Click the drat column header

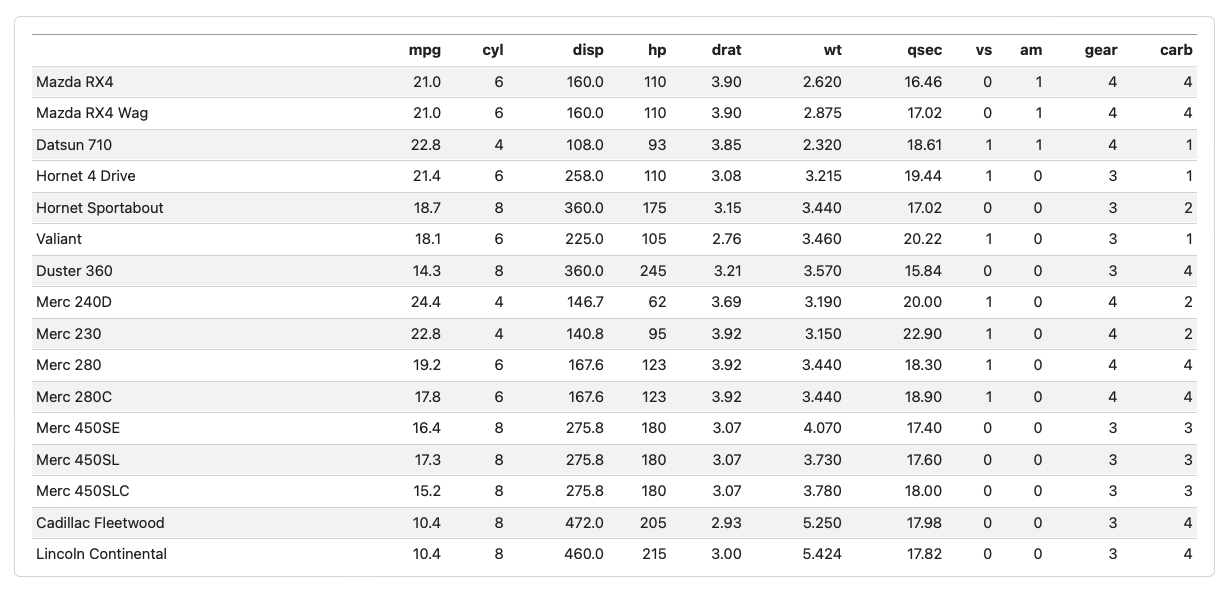click(726, 50)
